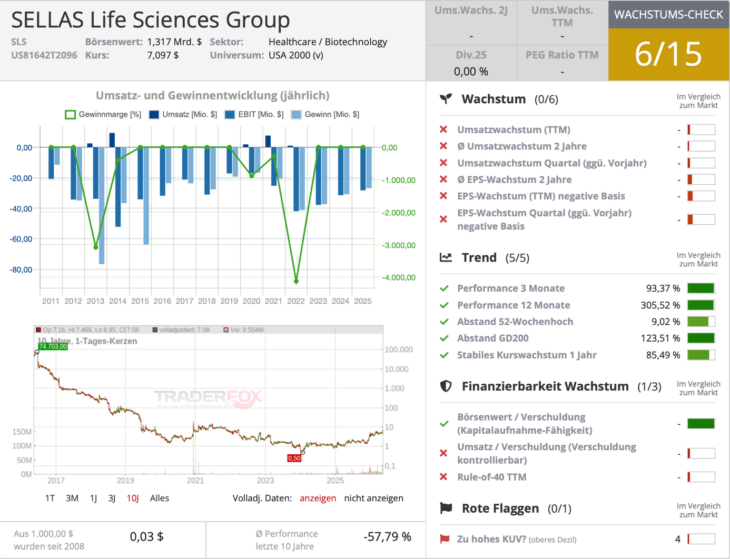Click the Trend chart icon
Viewport: 730px width, 559px height.
click(446, 257)
